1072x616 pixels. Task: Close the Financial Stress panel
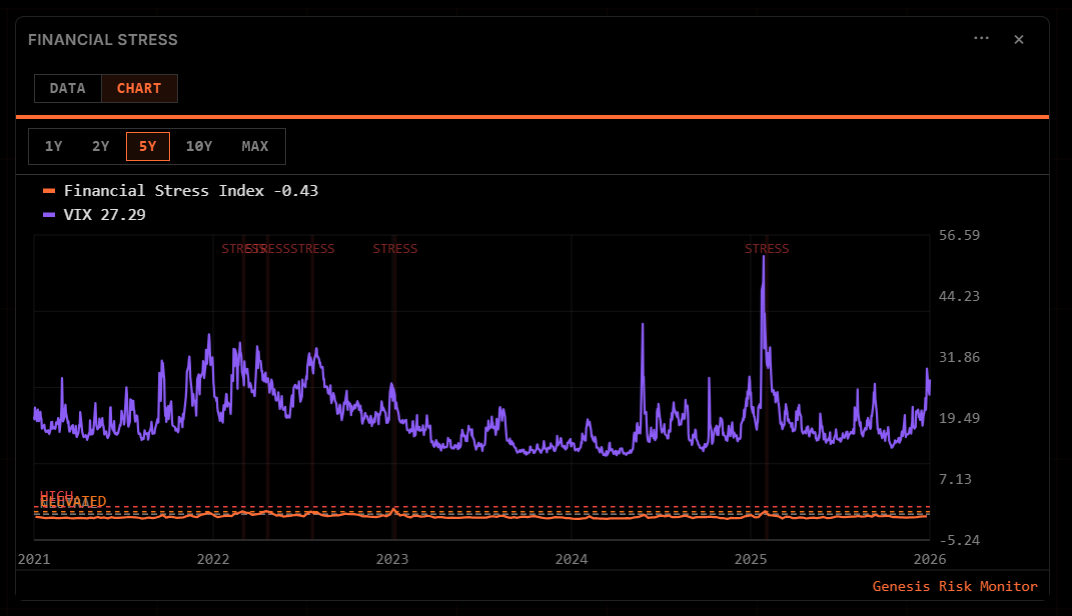tap(1019, 39)
